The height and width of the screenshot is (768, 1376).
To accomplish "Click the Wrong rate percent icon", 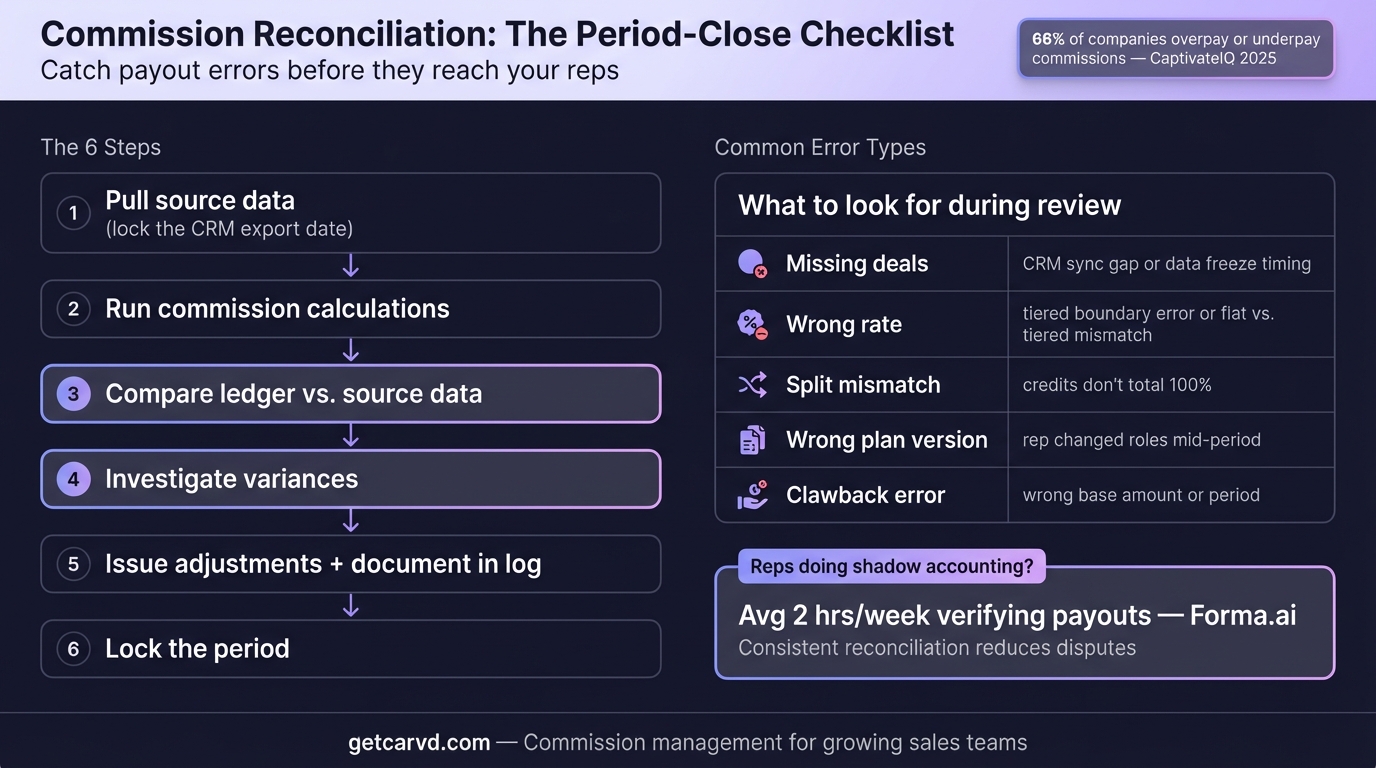I will click(x=752, y=325).
